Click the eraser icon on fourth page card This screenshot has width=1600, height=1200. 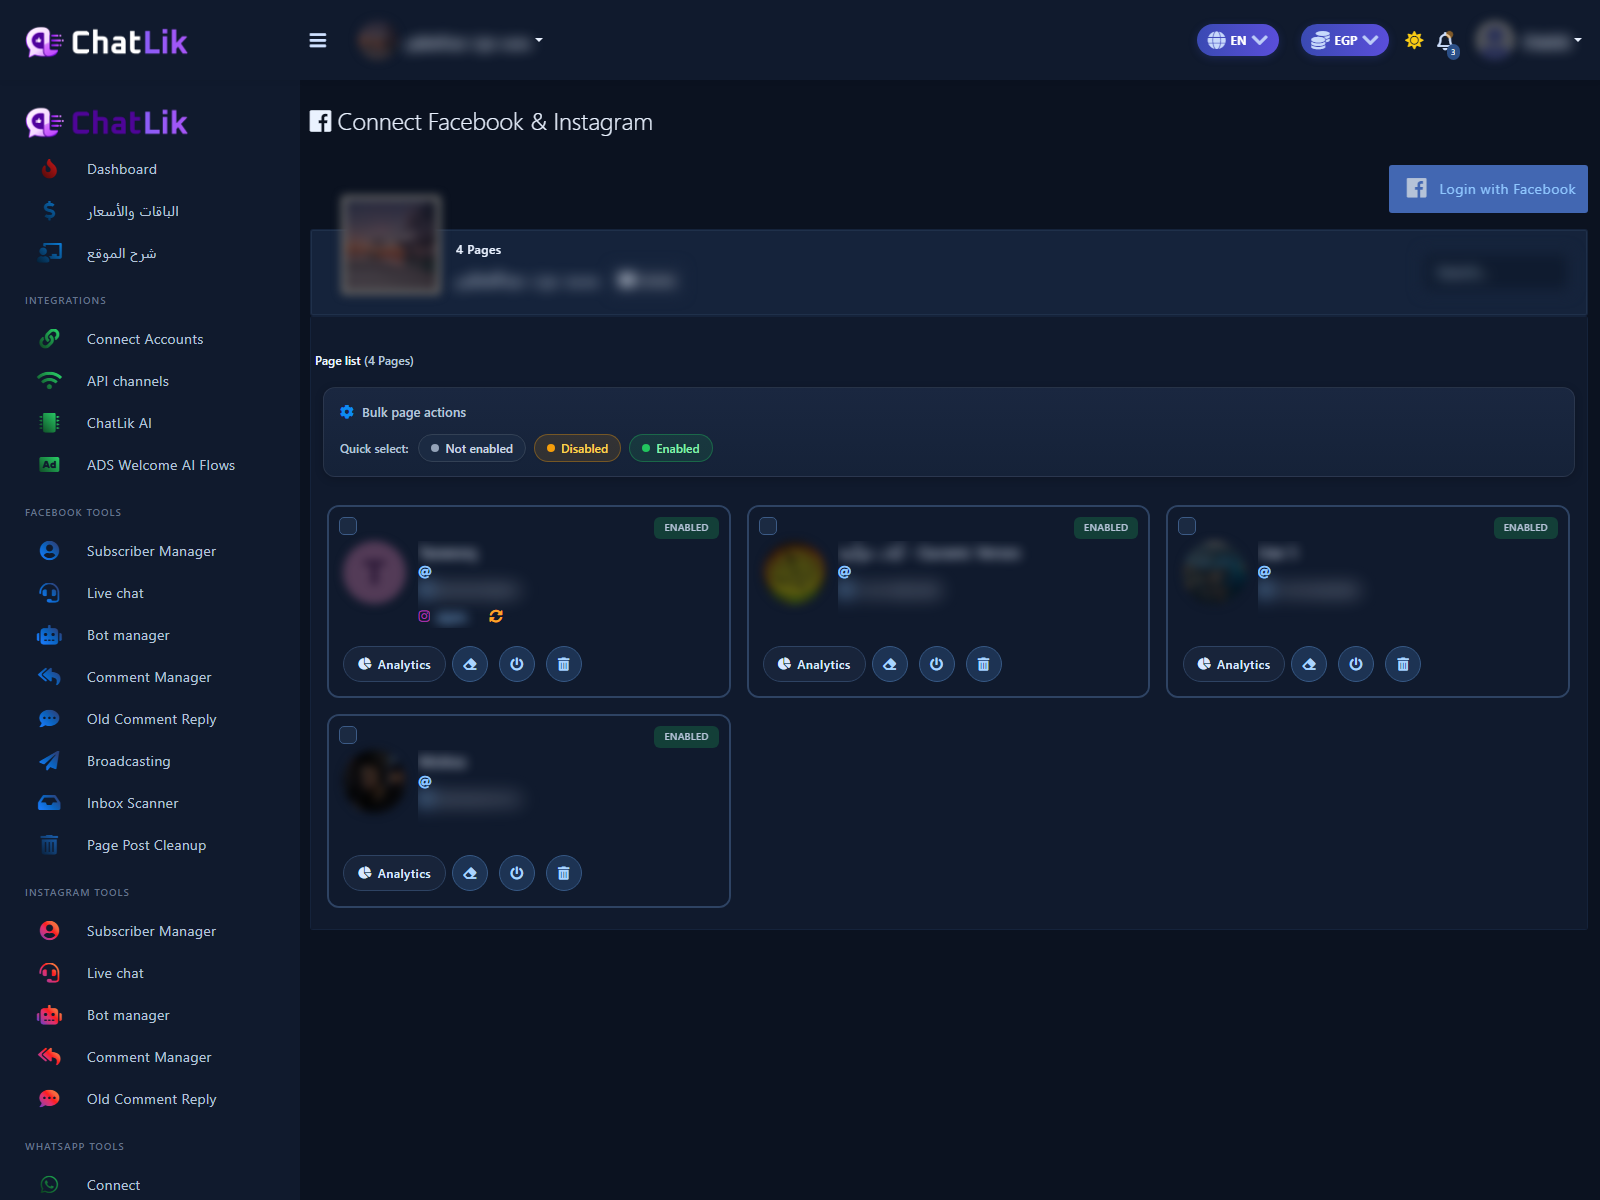(x=470, y=873)
